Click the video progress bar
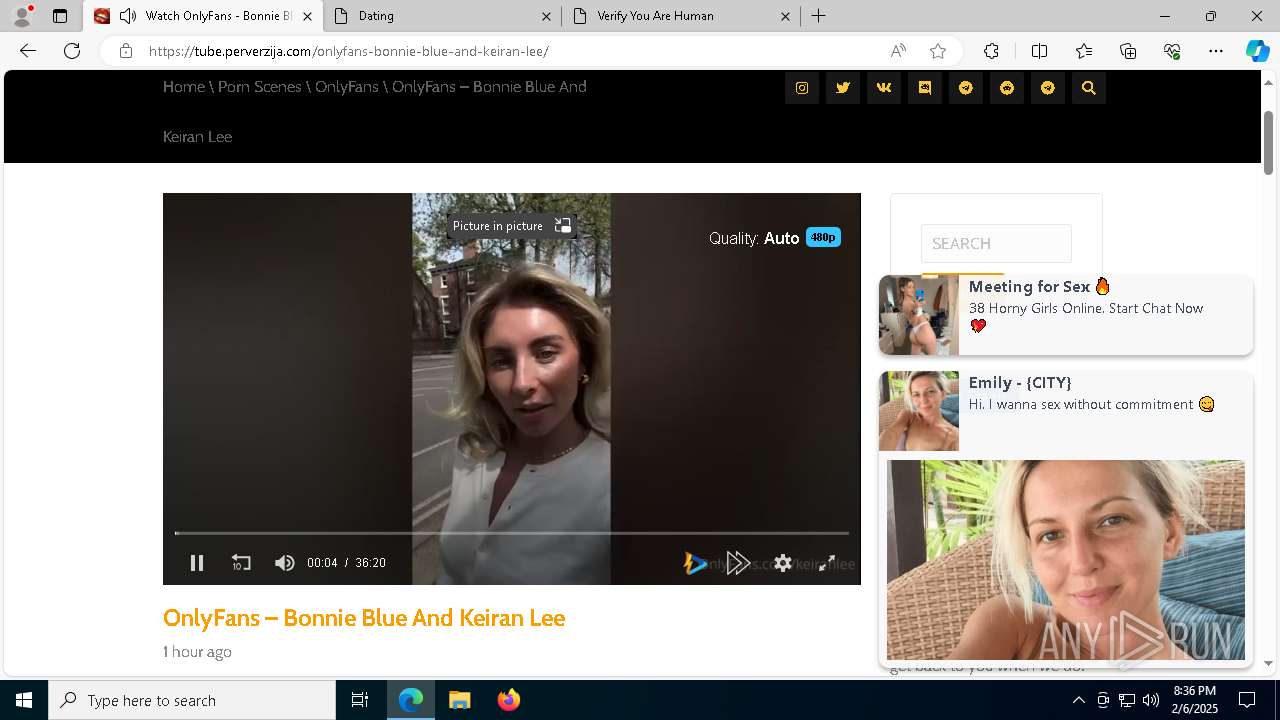1280x720 pixels. click(x=512, y=533)
